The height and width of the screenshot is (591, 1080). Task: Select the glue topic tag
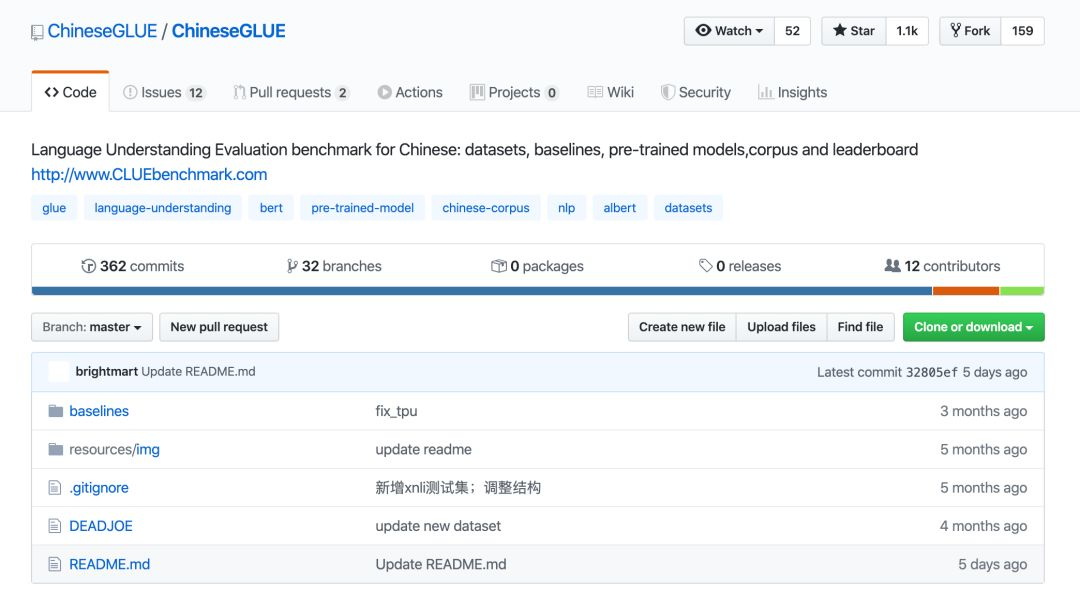[54, 208]
